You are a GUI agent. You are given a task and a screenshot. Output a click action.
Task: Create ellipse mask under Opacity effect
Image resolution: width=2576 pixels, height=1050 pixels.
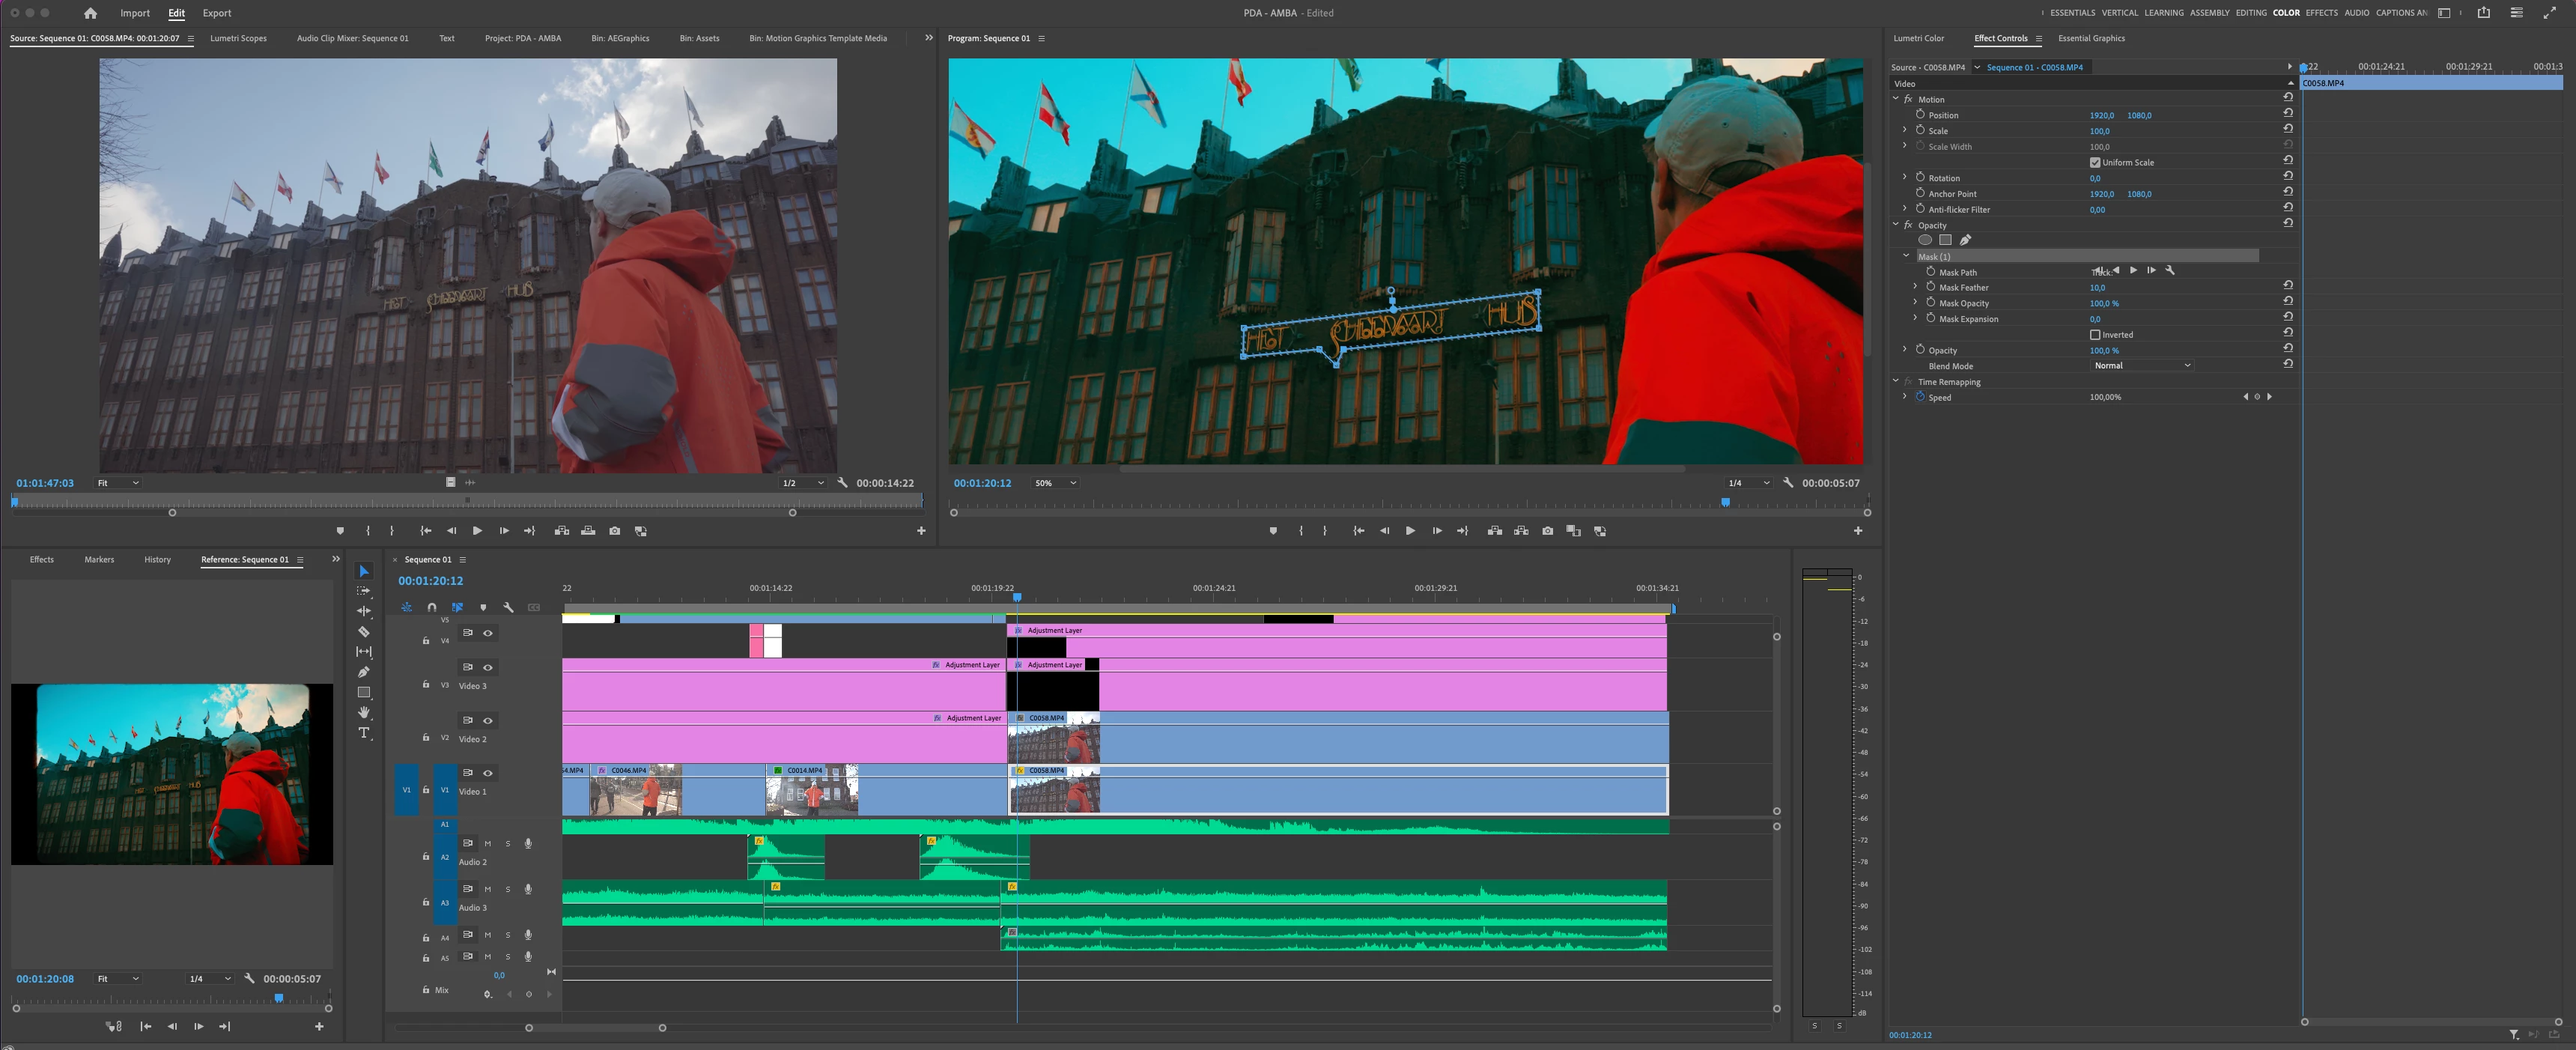[x=1925, y=240]
